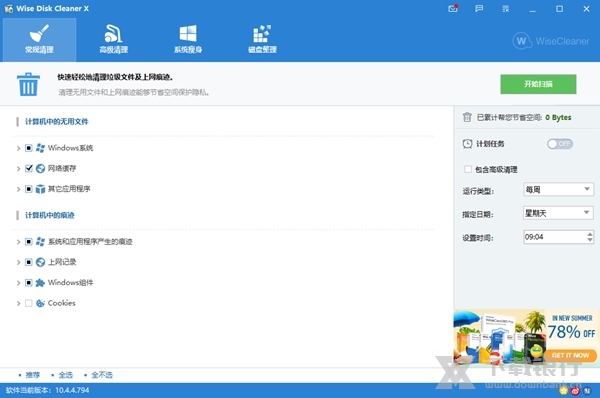Click the version text 10.4.4.794
This screenshot has height=398, width=600.
tap(72, 390)
